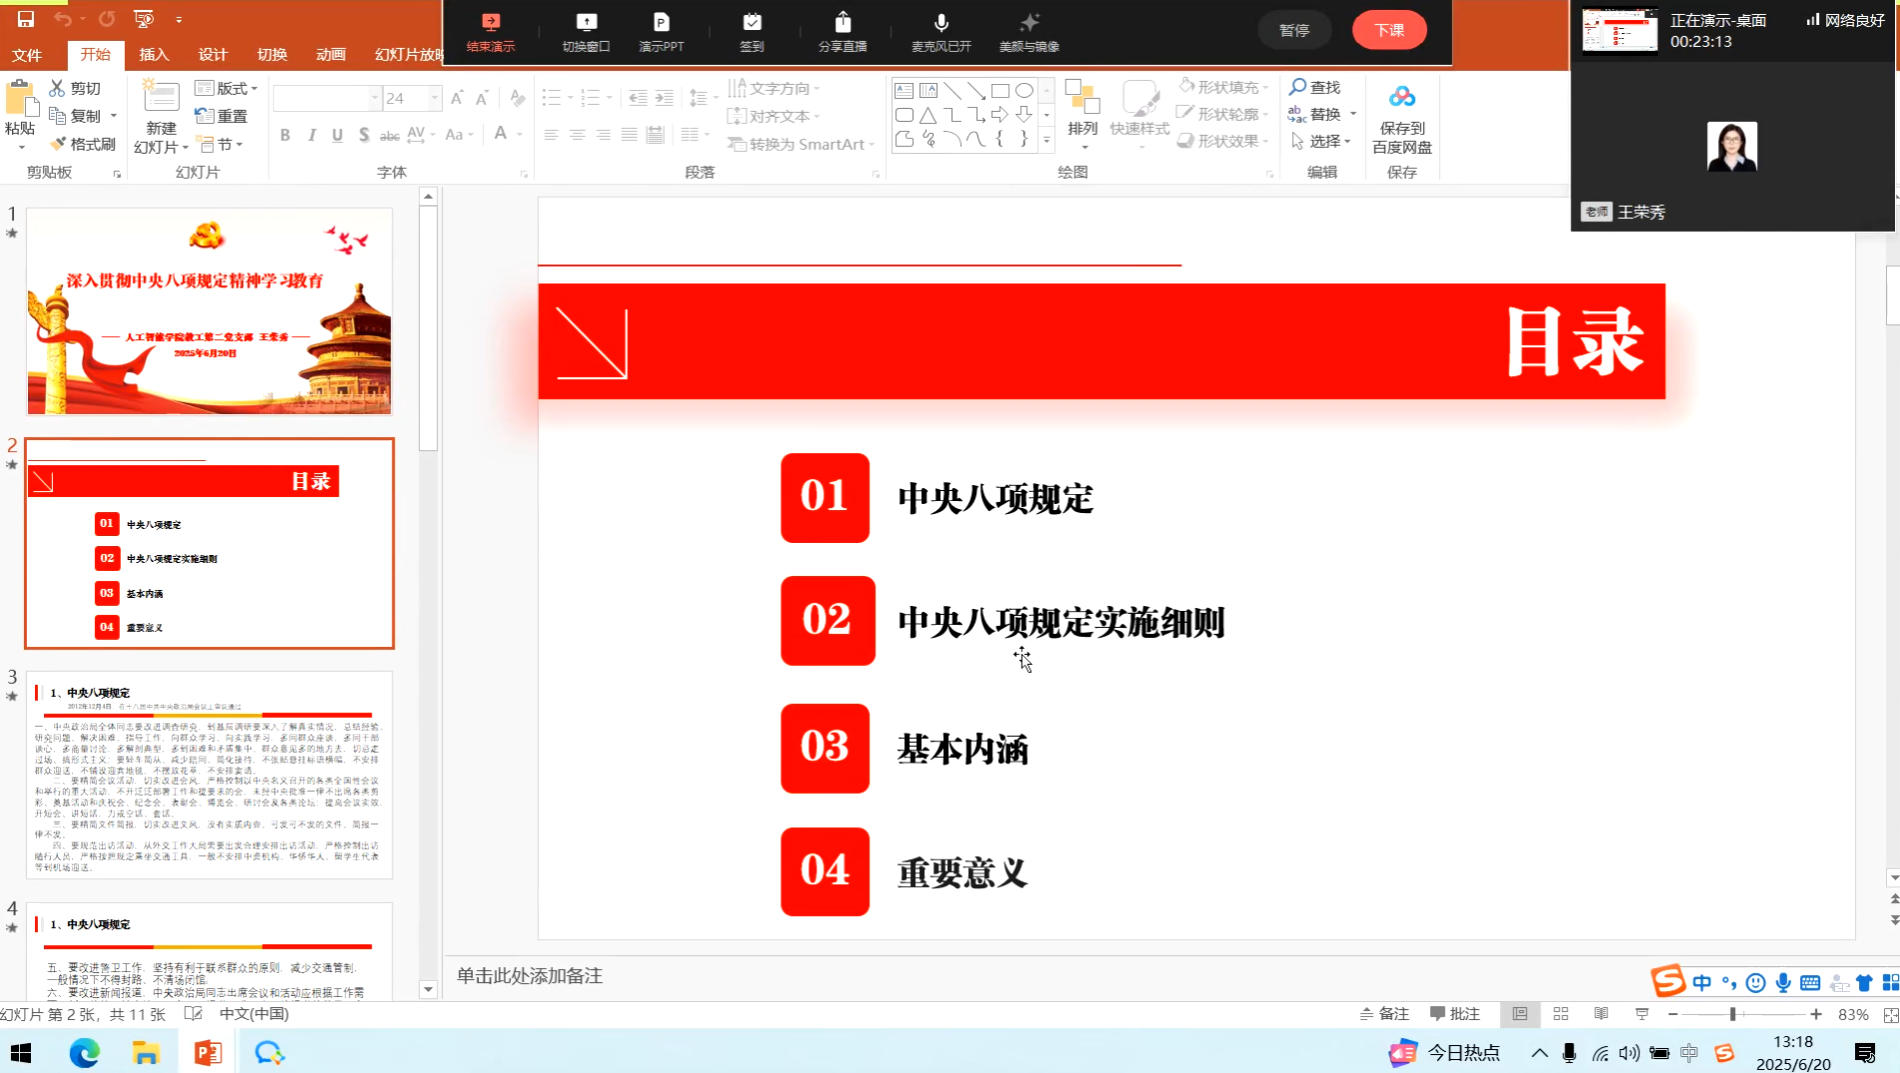1900x1073 pixels.
Task: Switch to the Insert (插入) ribbon tab
Action: coord(154,55)
